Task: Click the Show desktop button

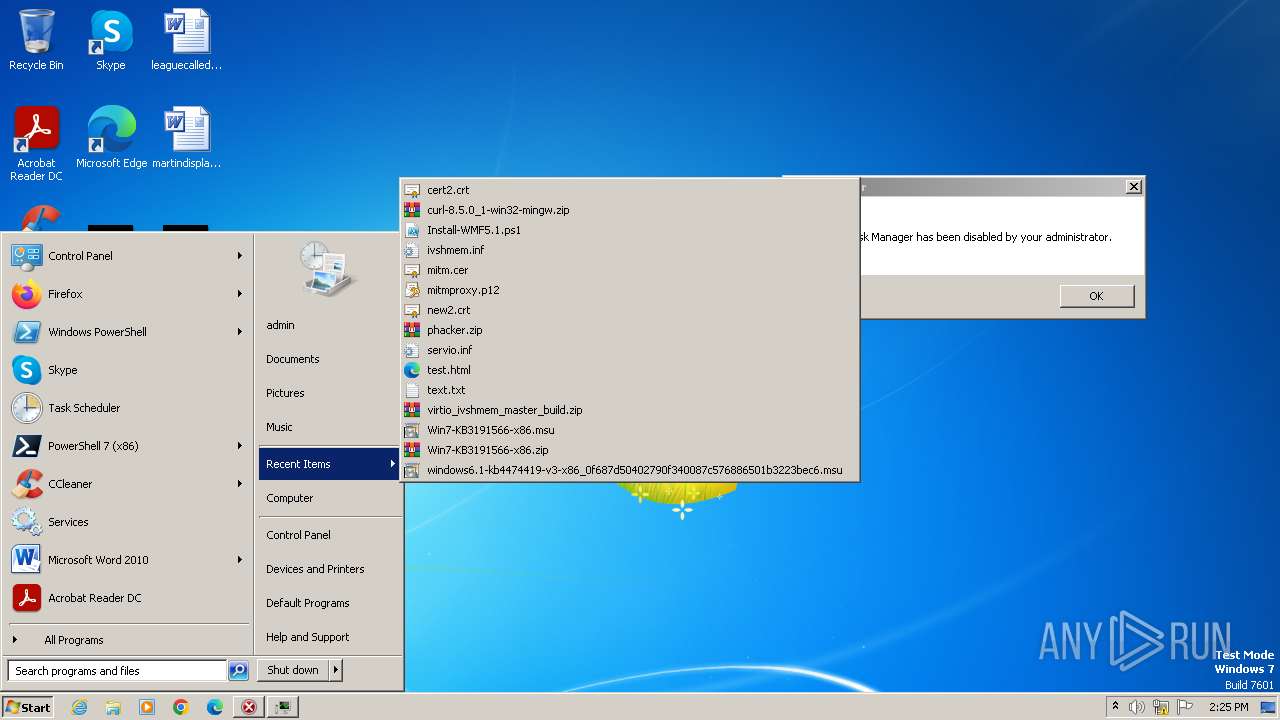Action: [1269, 707]
